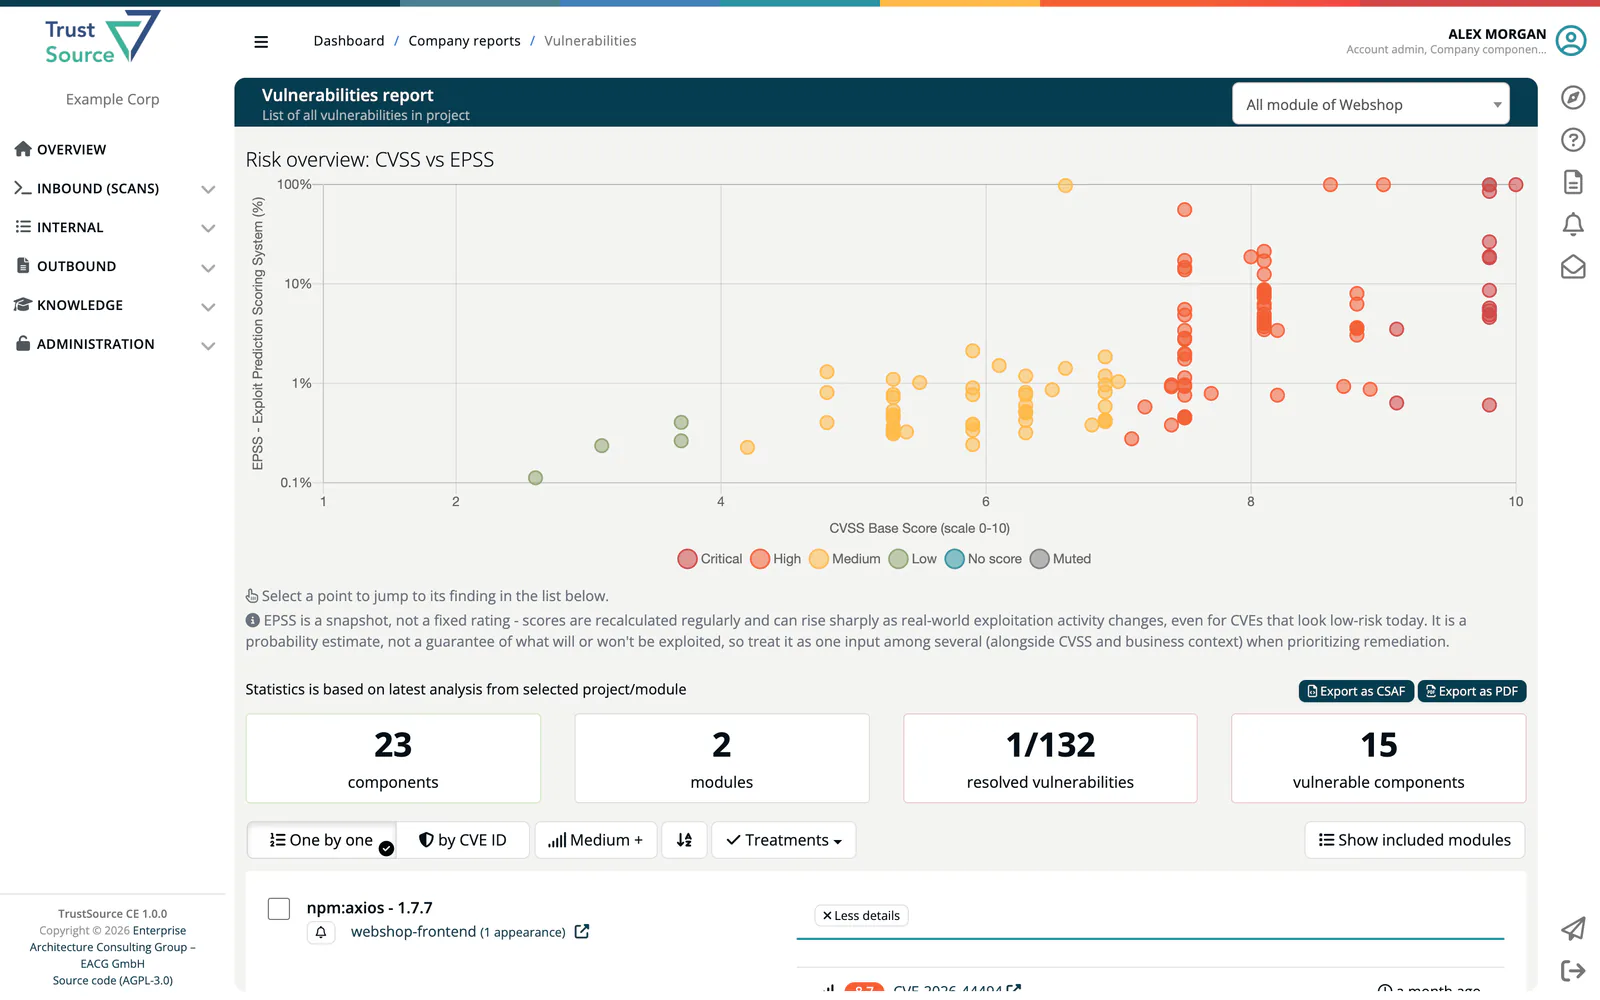
Task: Navigate to Company reports breadcrumb
Action: coord(464,41)
